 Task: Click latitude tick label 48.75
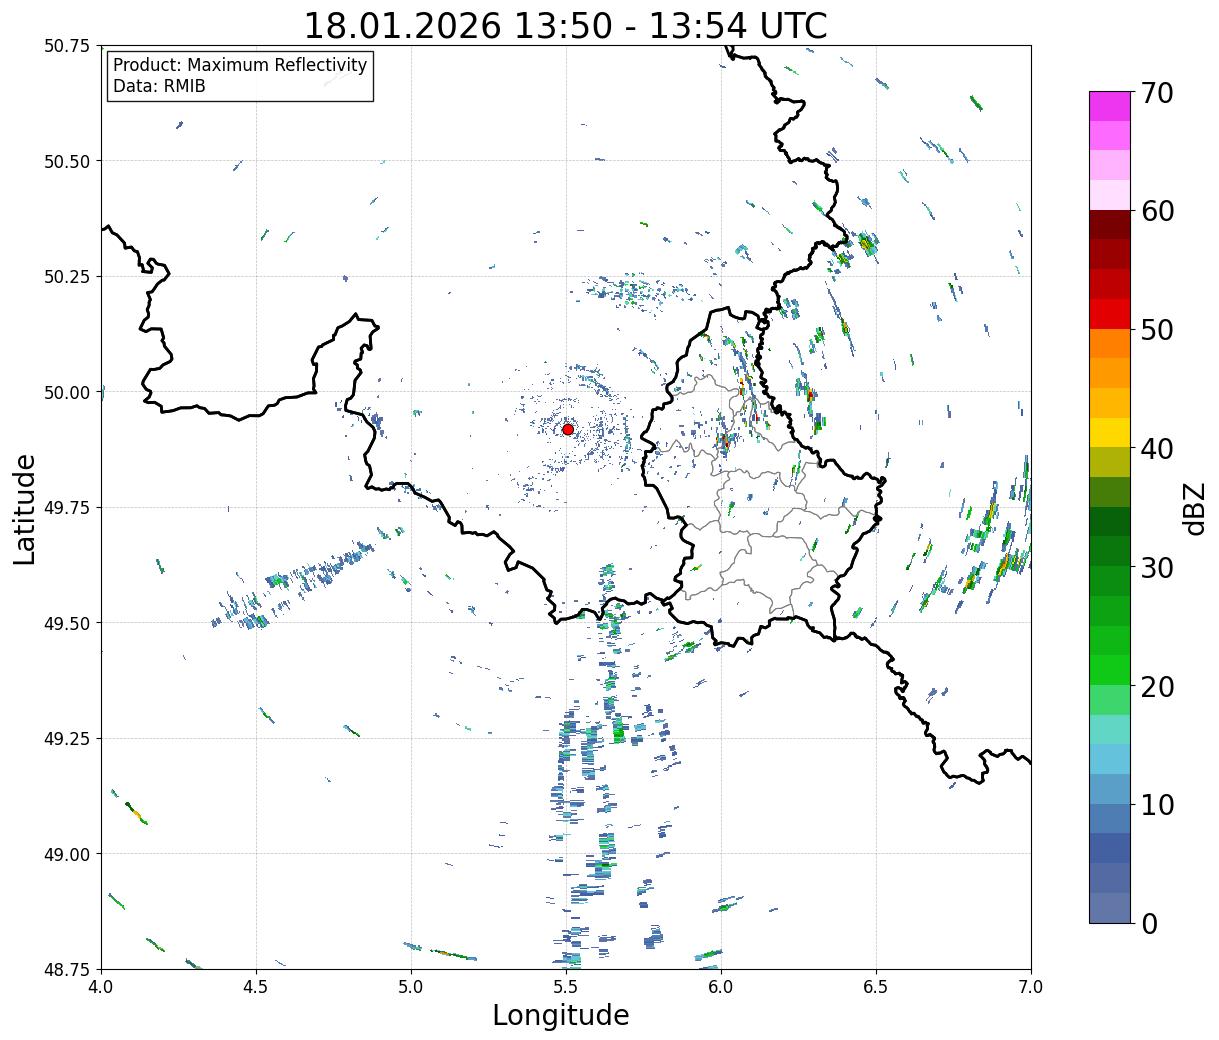(x=67, y=969)
